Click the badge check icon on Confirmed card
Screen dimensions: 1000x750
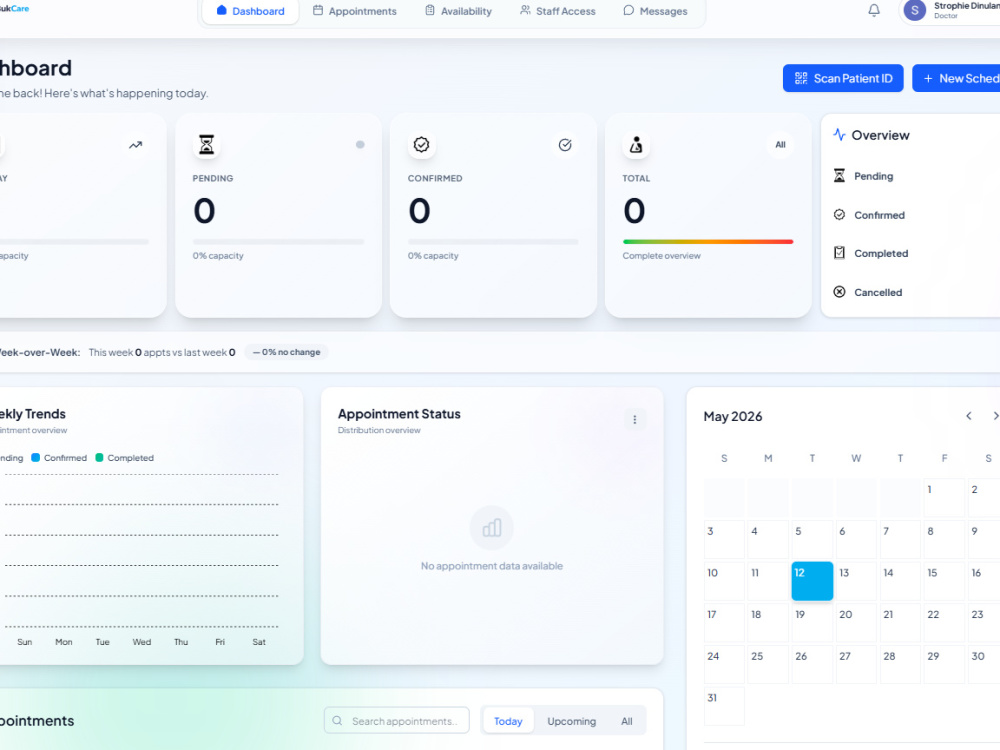click(x=421, y=145)
